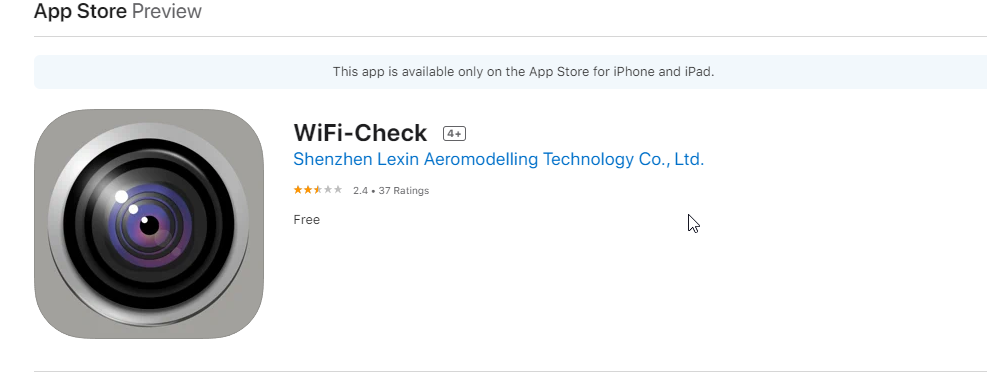Open Shenzhen Lexin Aeromodelling Technology developer link

499,159
